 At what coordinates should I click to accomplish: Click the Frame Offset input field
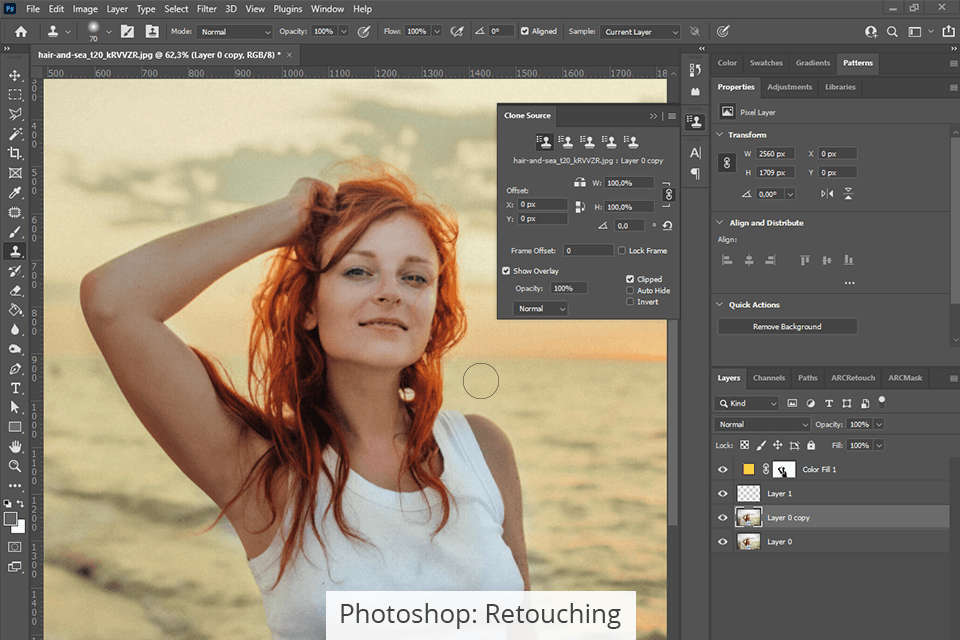click(588, 251)
